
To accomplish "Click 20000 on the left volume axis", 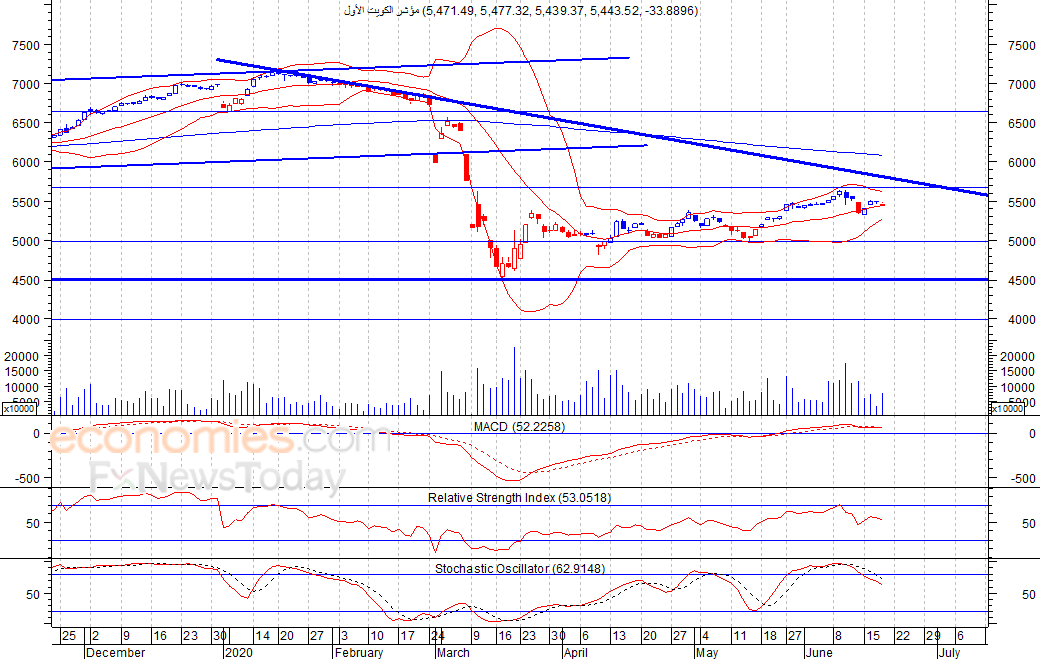I will click(x=22, y=357).
